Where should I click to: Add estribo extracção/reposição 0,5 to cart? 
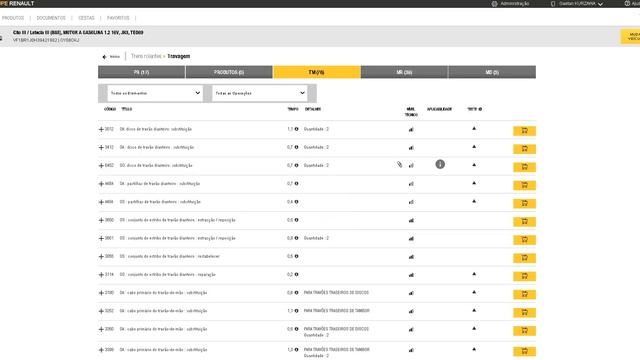click(524, 222)
